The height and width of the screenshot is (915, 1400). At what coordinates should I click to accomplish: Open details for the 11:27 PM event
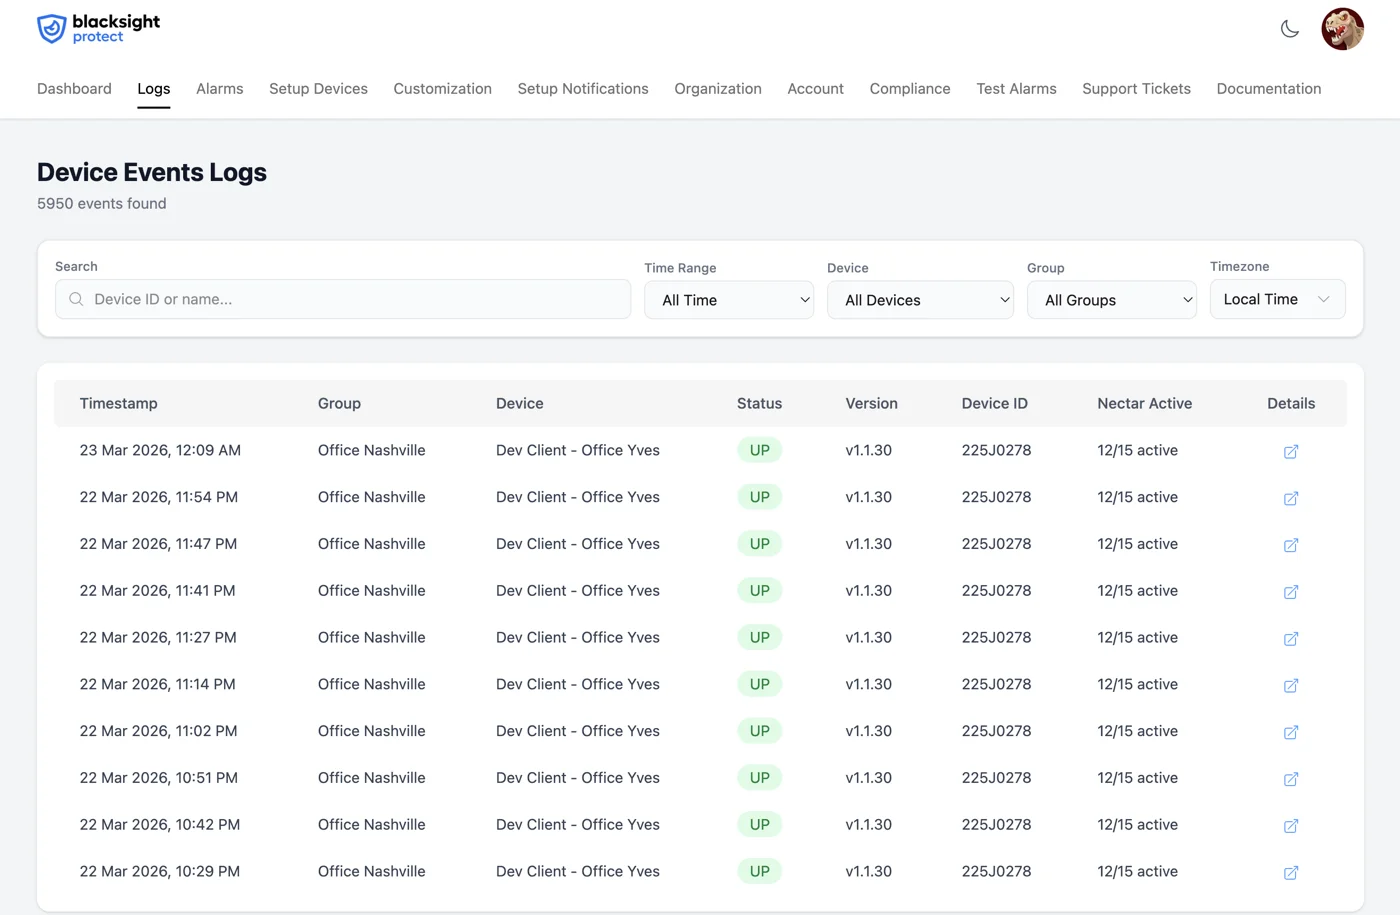click(x=1290, y=638)
